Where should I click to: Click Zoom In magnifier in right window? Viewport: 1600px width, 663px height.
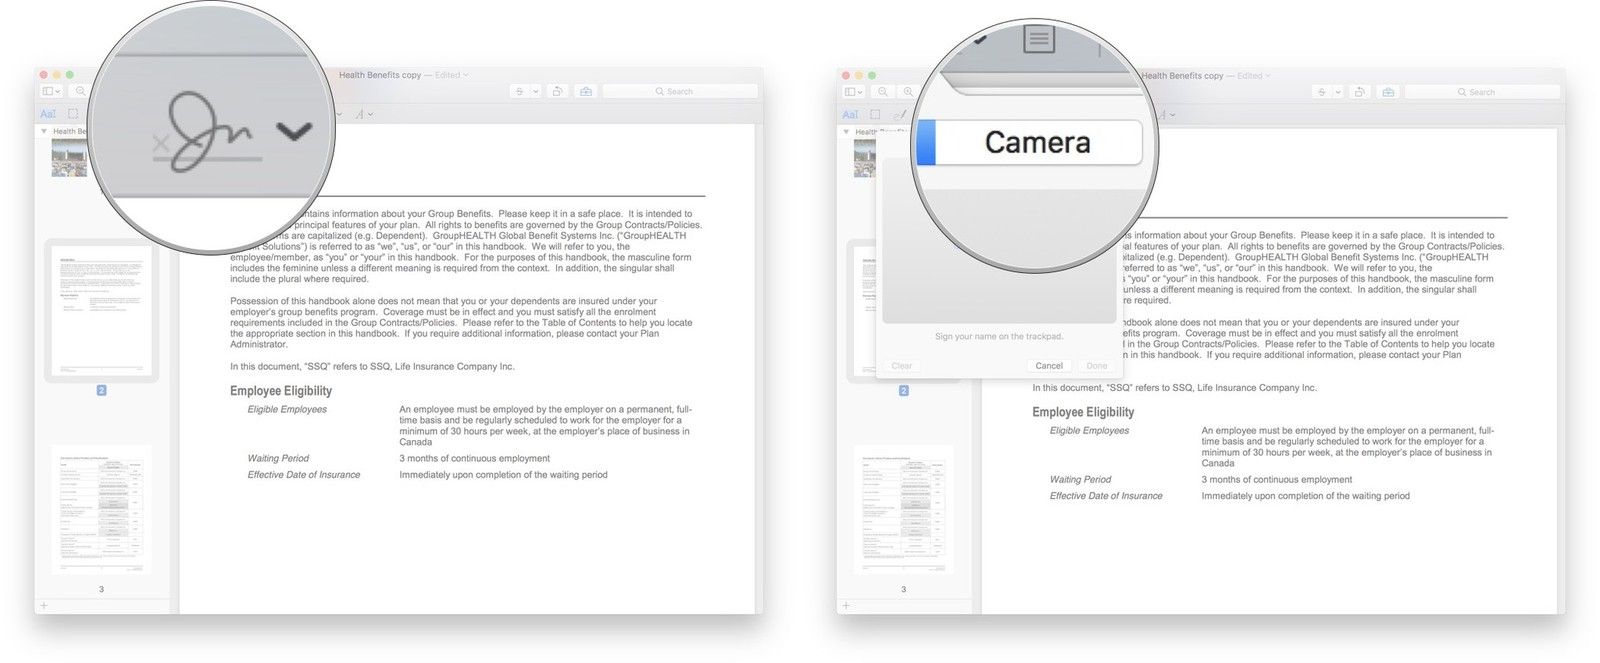tap(908, 92)
